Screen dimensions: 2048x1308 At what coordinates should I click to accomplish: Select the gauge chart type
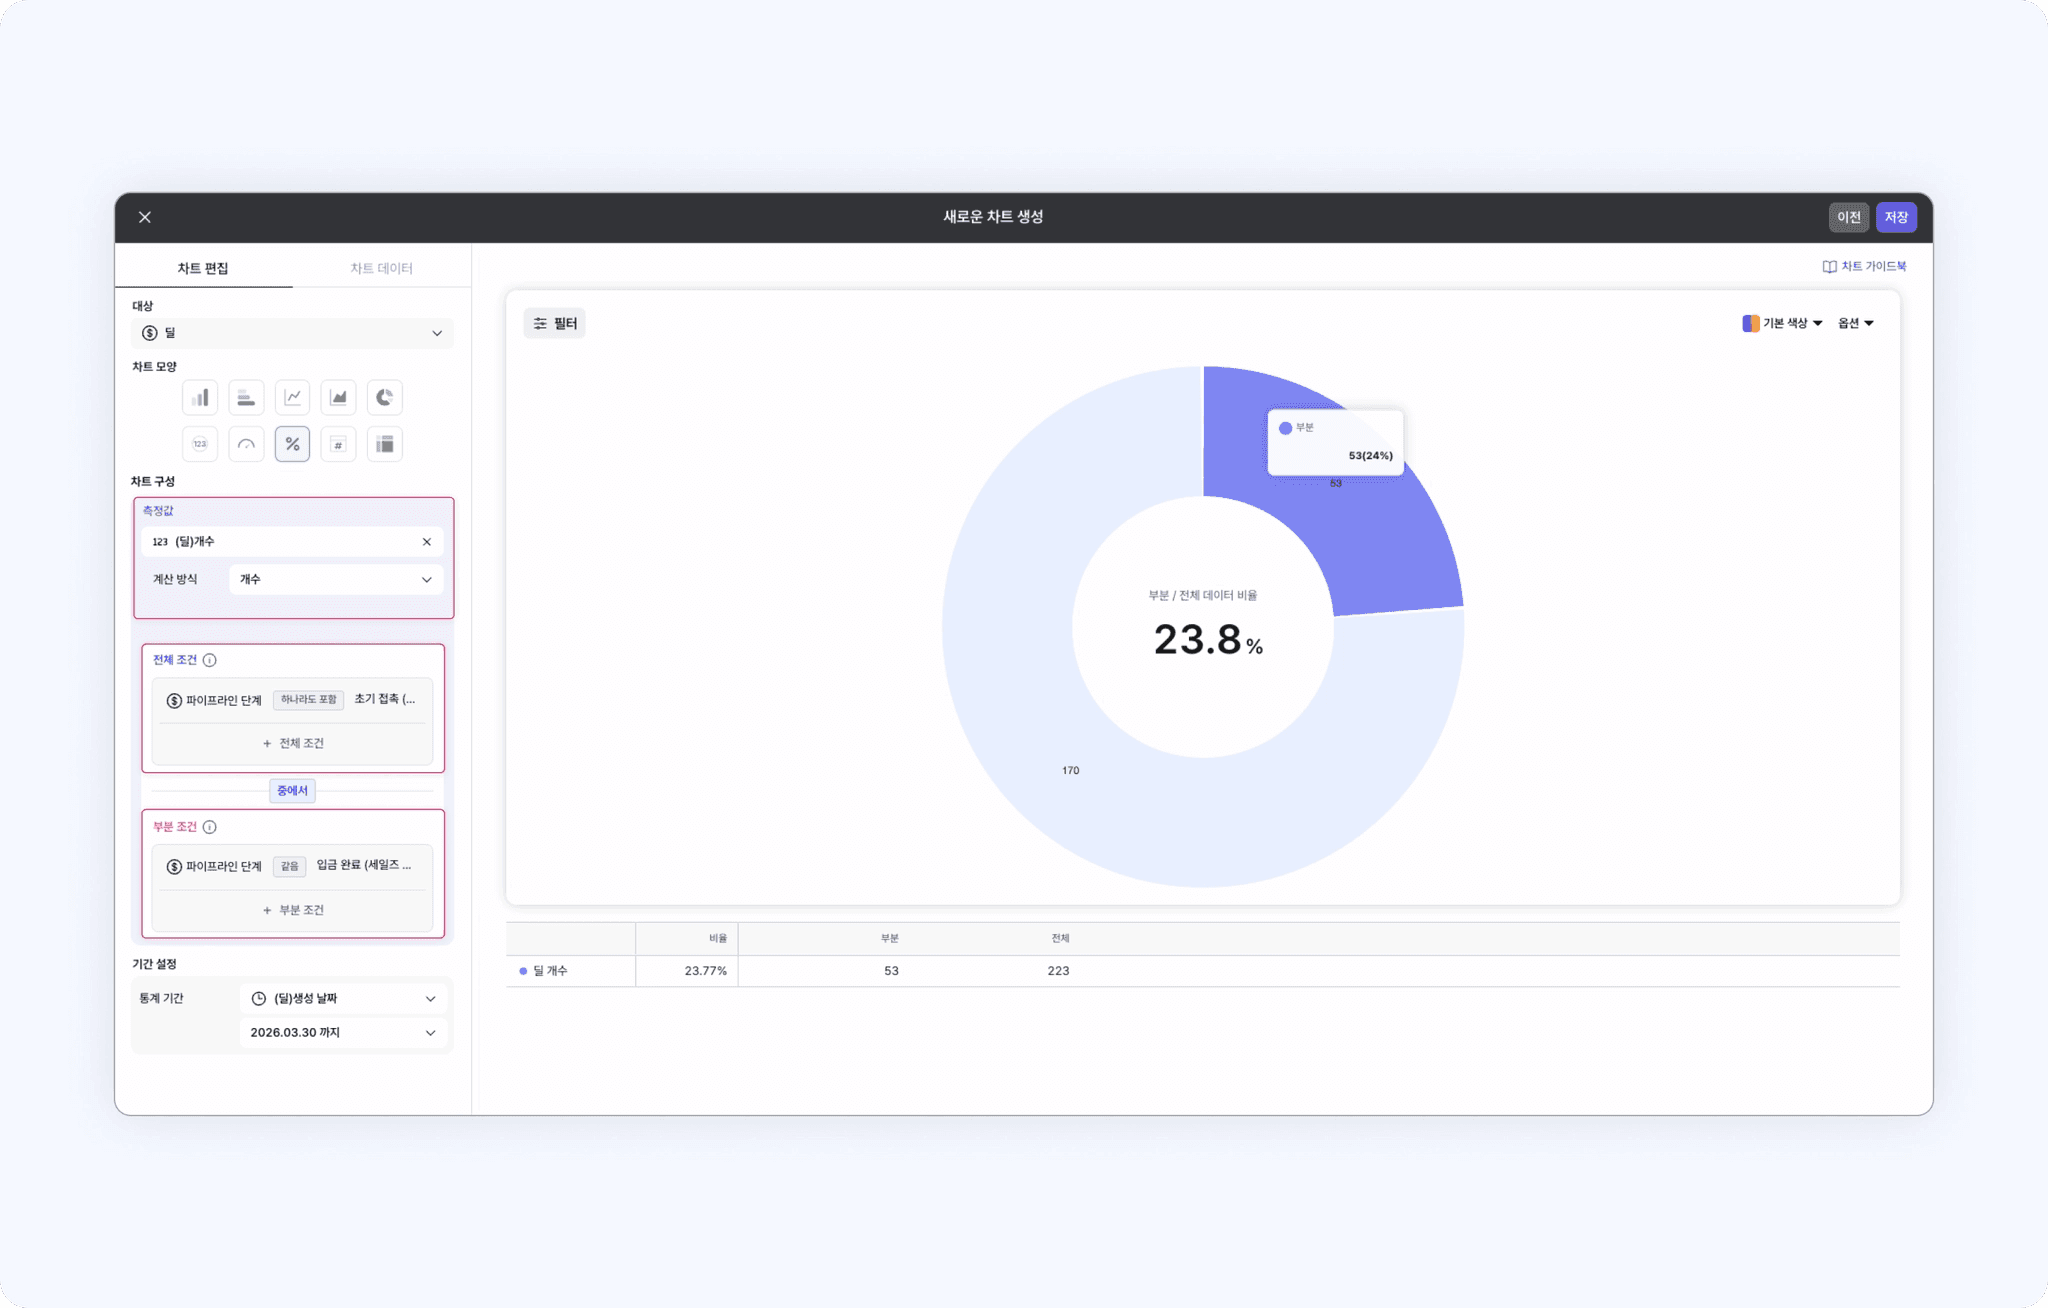coord(246,444)
